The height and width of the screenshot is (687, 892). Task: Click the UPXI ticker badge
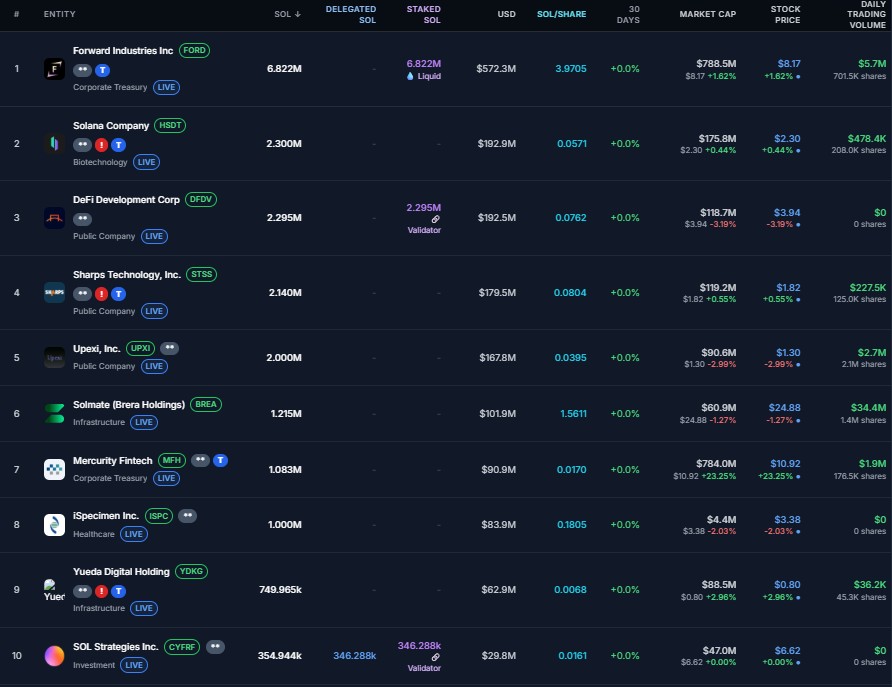pos(141,348)
